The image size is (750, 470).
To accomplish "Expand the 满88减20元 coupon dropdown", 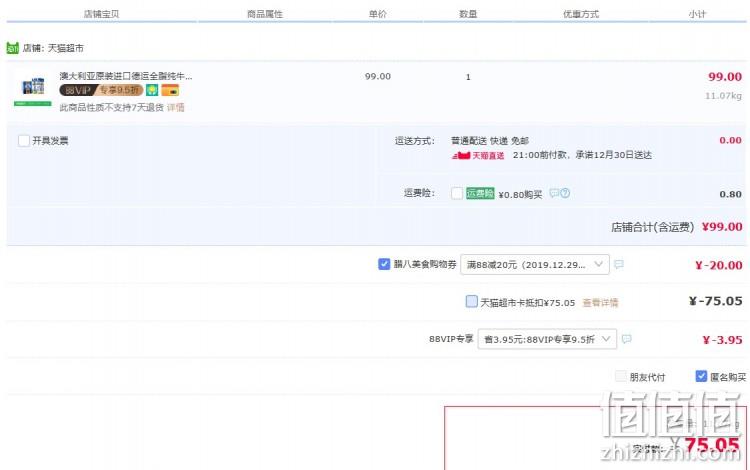I will pos(535,264).
